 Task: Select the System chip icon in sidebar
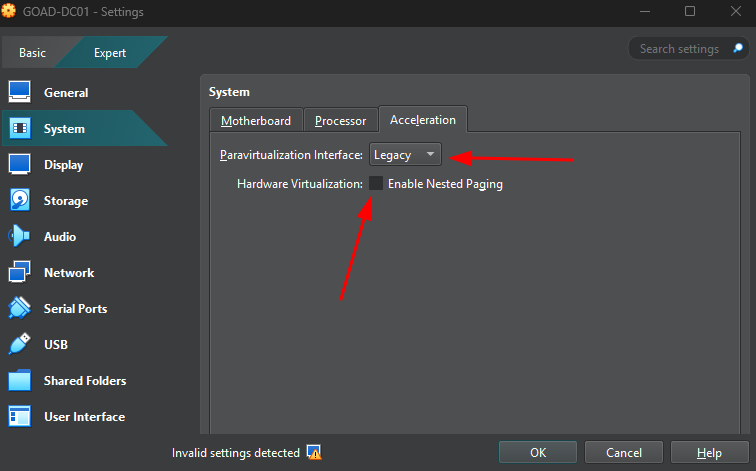pyautogui.click(x=19, y=128)
